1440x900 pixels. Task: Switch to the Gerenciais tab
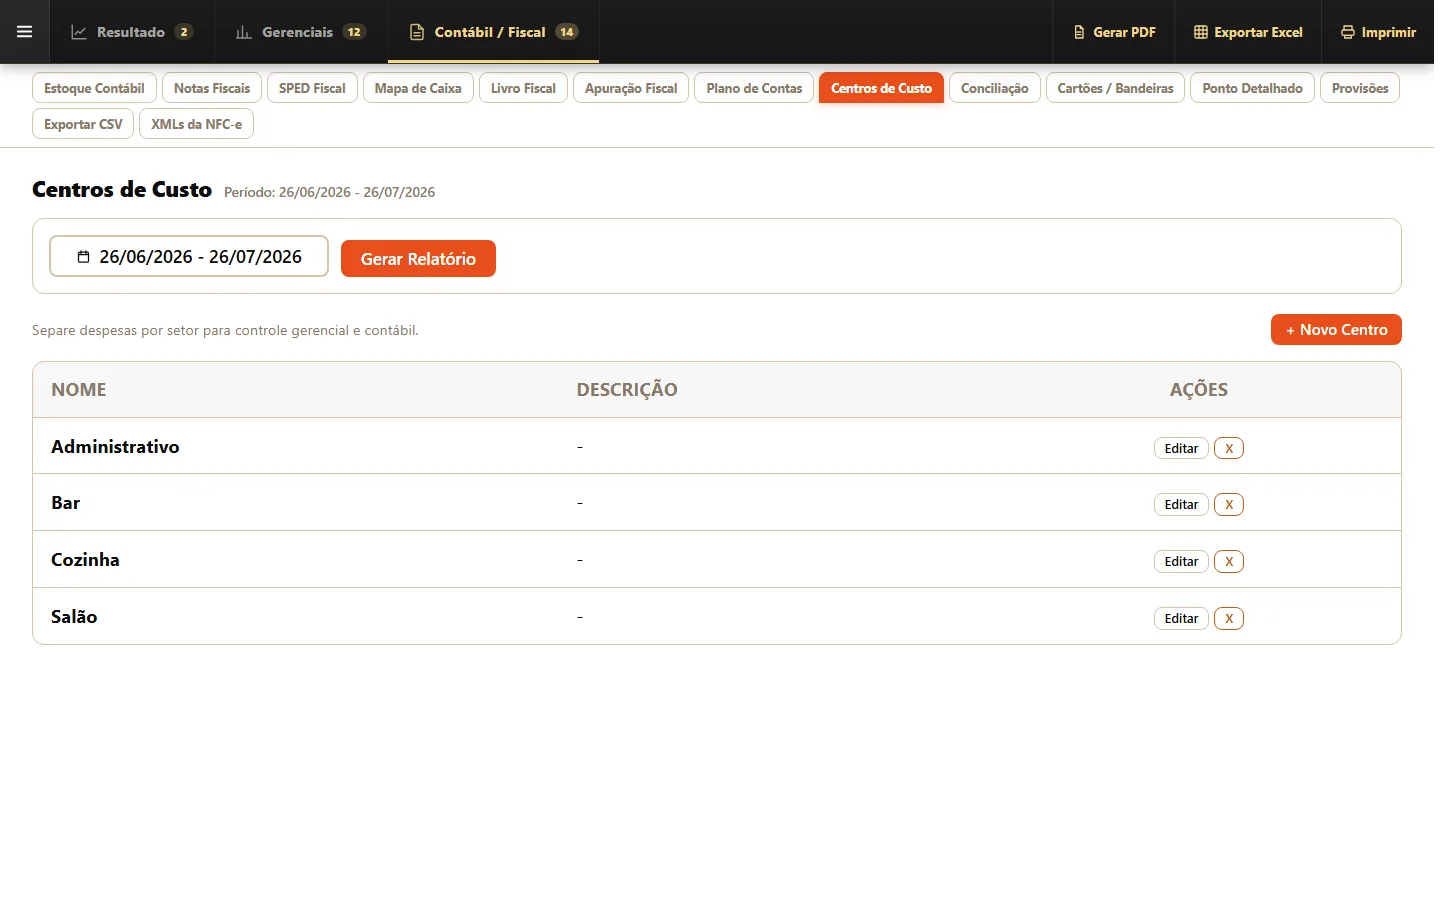point(301,32)
